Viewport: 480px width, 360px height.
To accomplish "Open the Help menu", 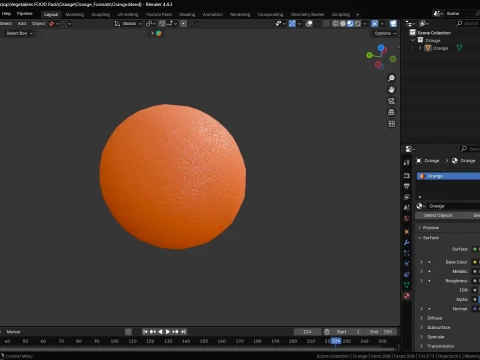I will click(6, 14).
